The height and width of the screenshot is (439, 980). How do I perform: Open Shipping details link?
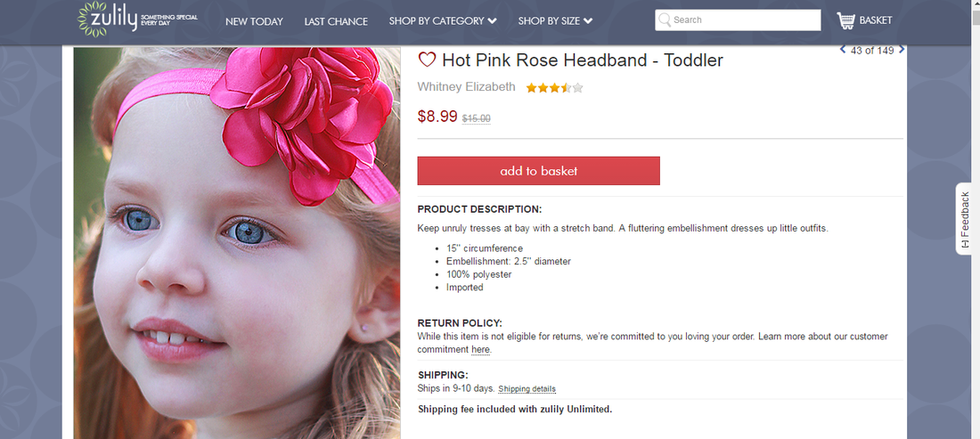(527, 389)
